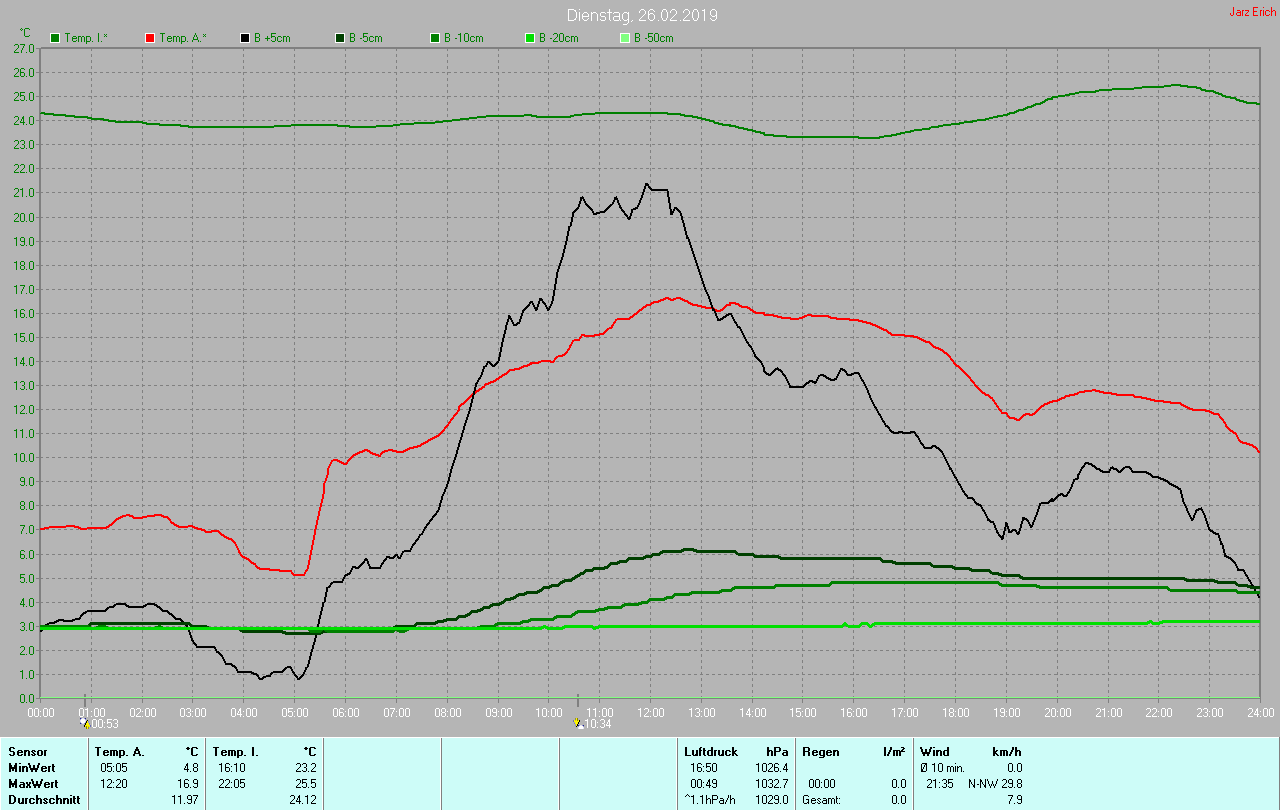Click the B -5cm legend square

[x=340, y=38]
